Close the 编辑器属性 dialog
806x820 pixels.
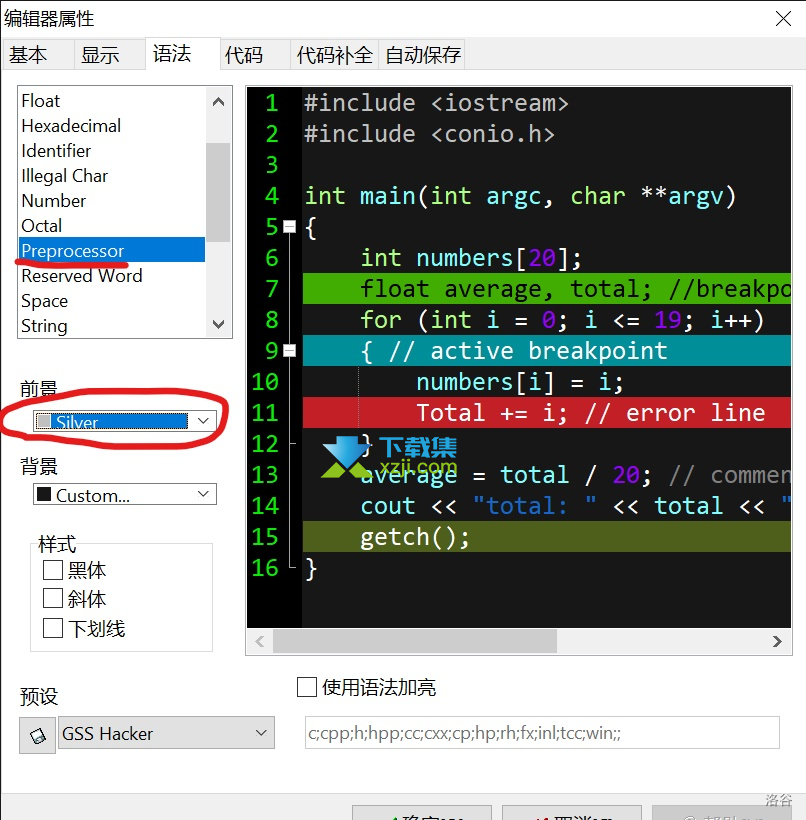(x=783, y=19)
